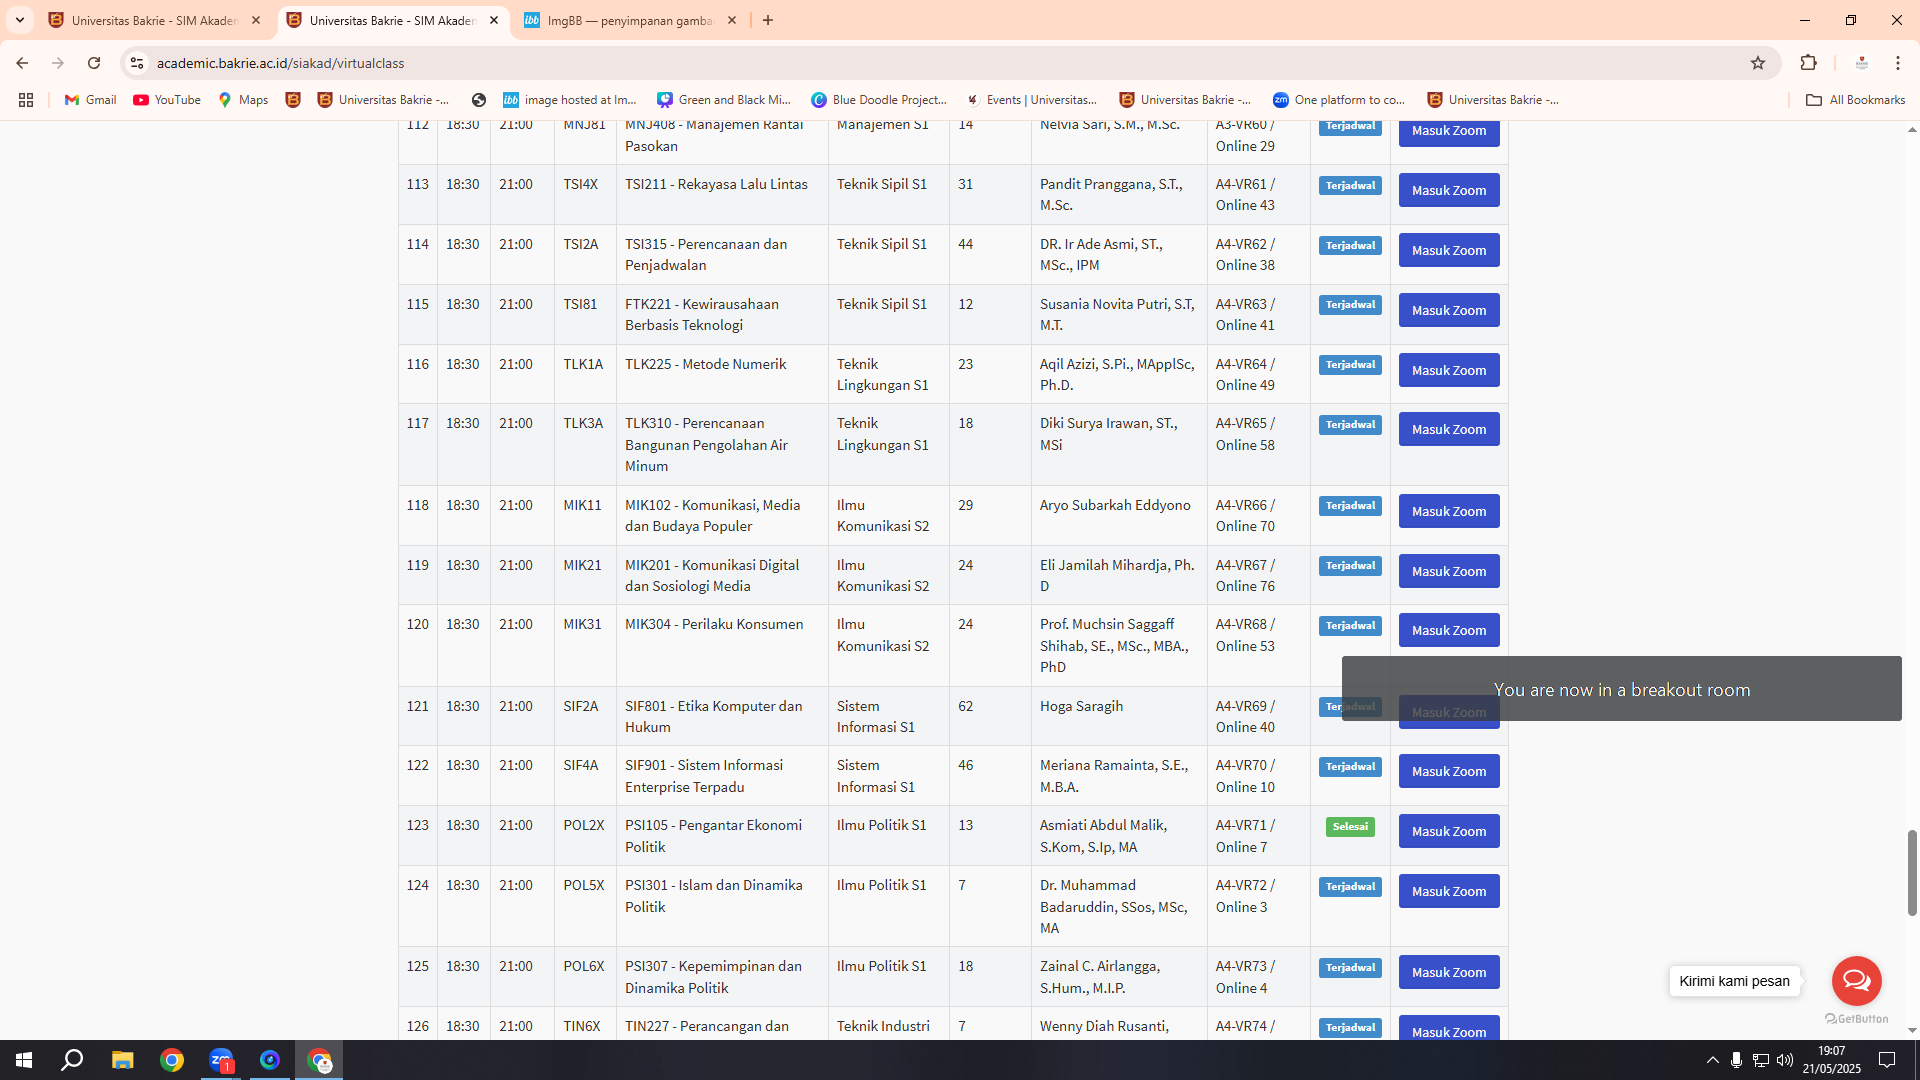Close the ImgBB tab
This screenshot has height=1080, width=1920.
tap(732, 20)
